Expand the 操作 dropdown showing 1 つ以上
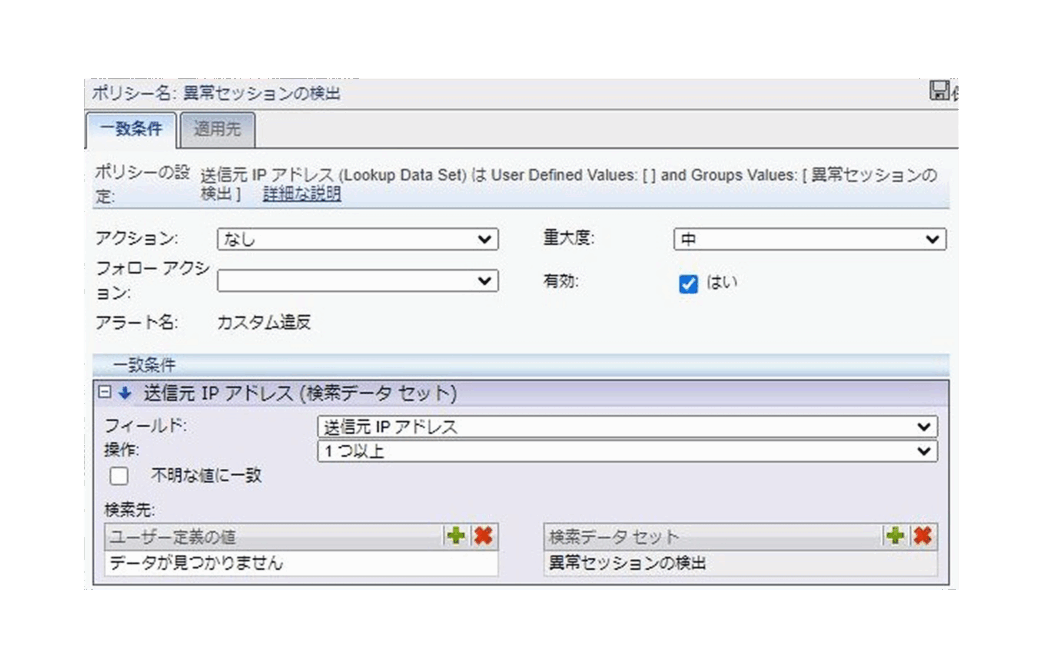The image size is (1043, 668). 627,451
